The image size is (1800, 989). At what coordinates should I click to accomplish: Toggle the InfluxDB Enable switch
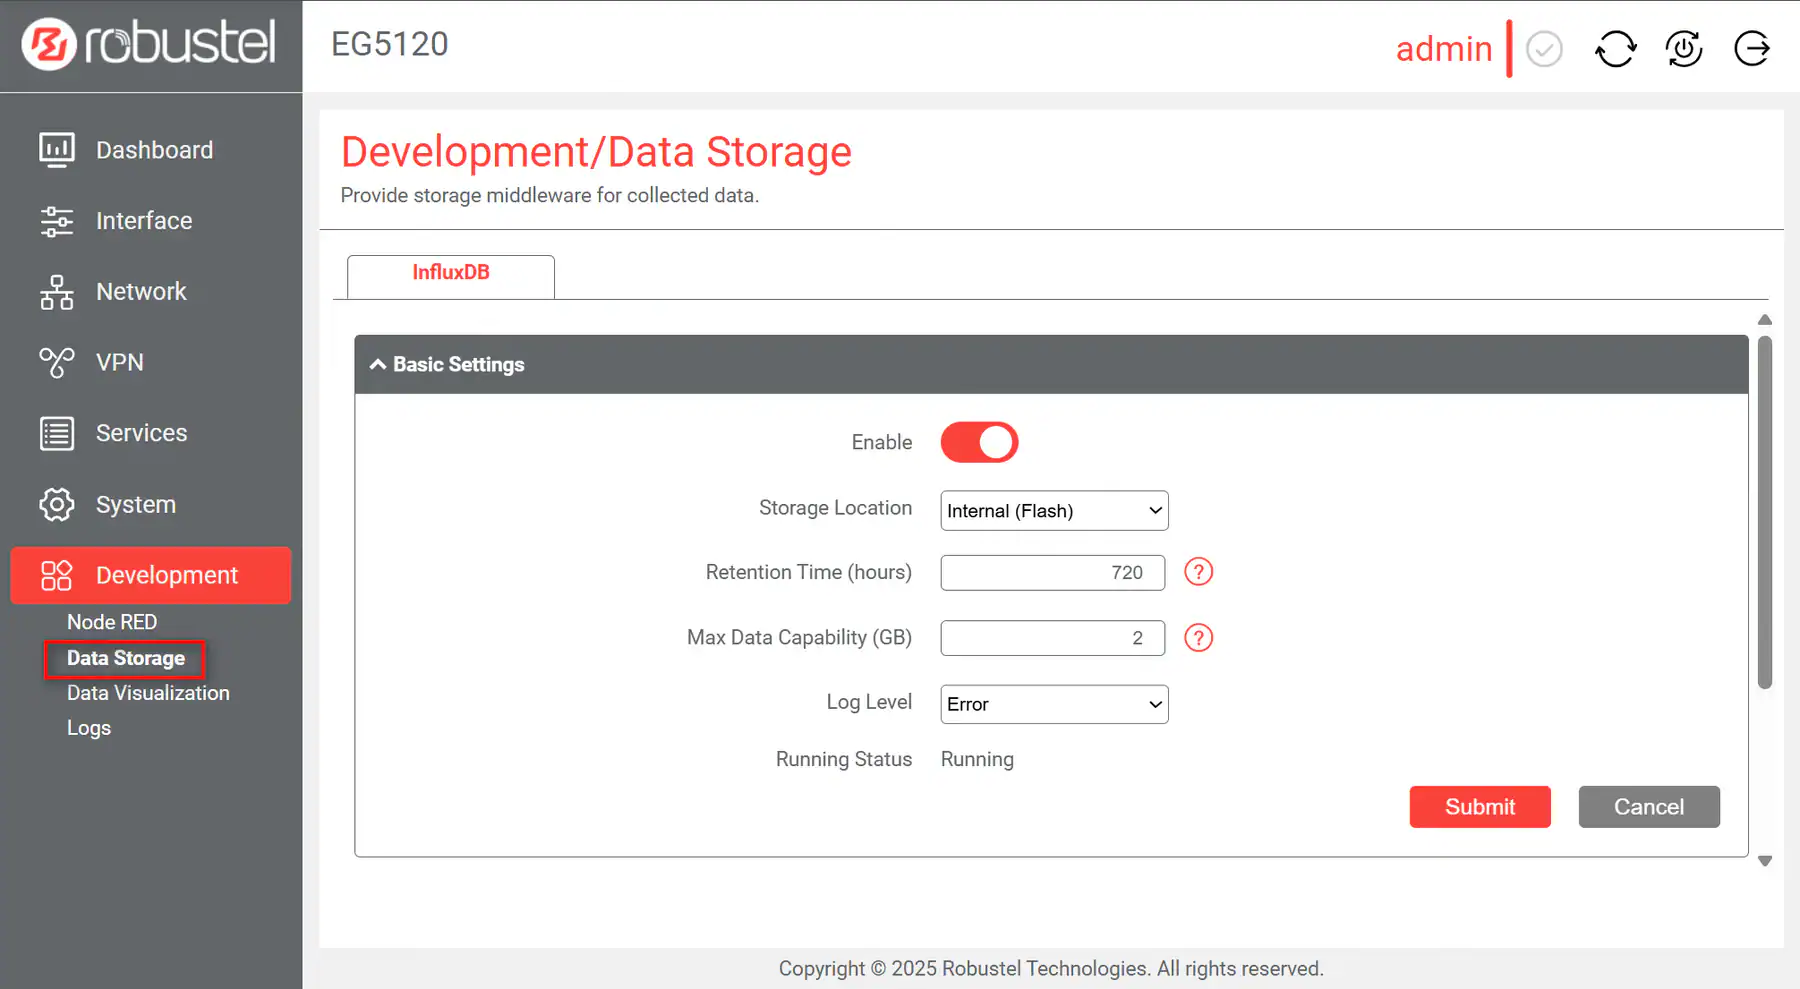pyautogui.click(x=979, y=442)
